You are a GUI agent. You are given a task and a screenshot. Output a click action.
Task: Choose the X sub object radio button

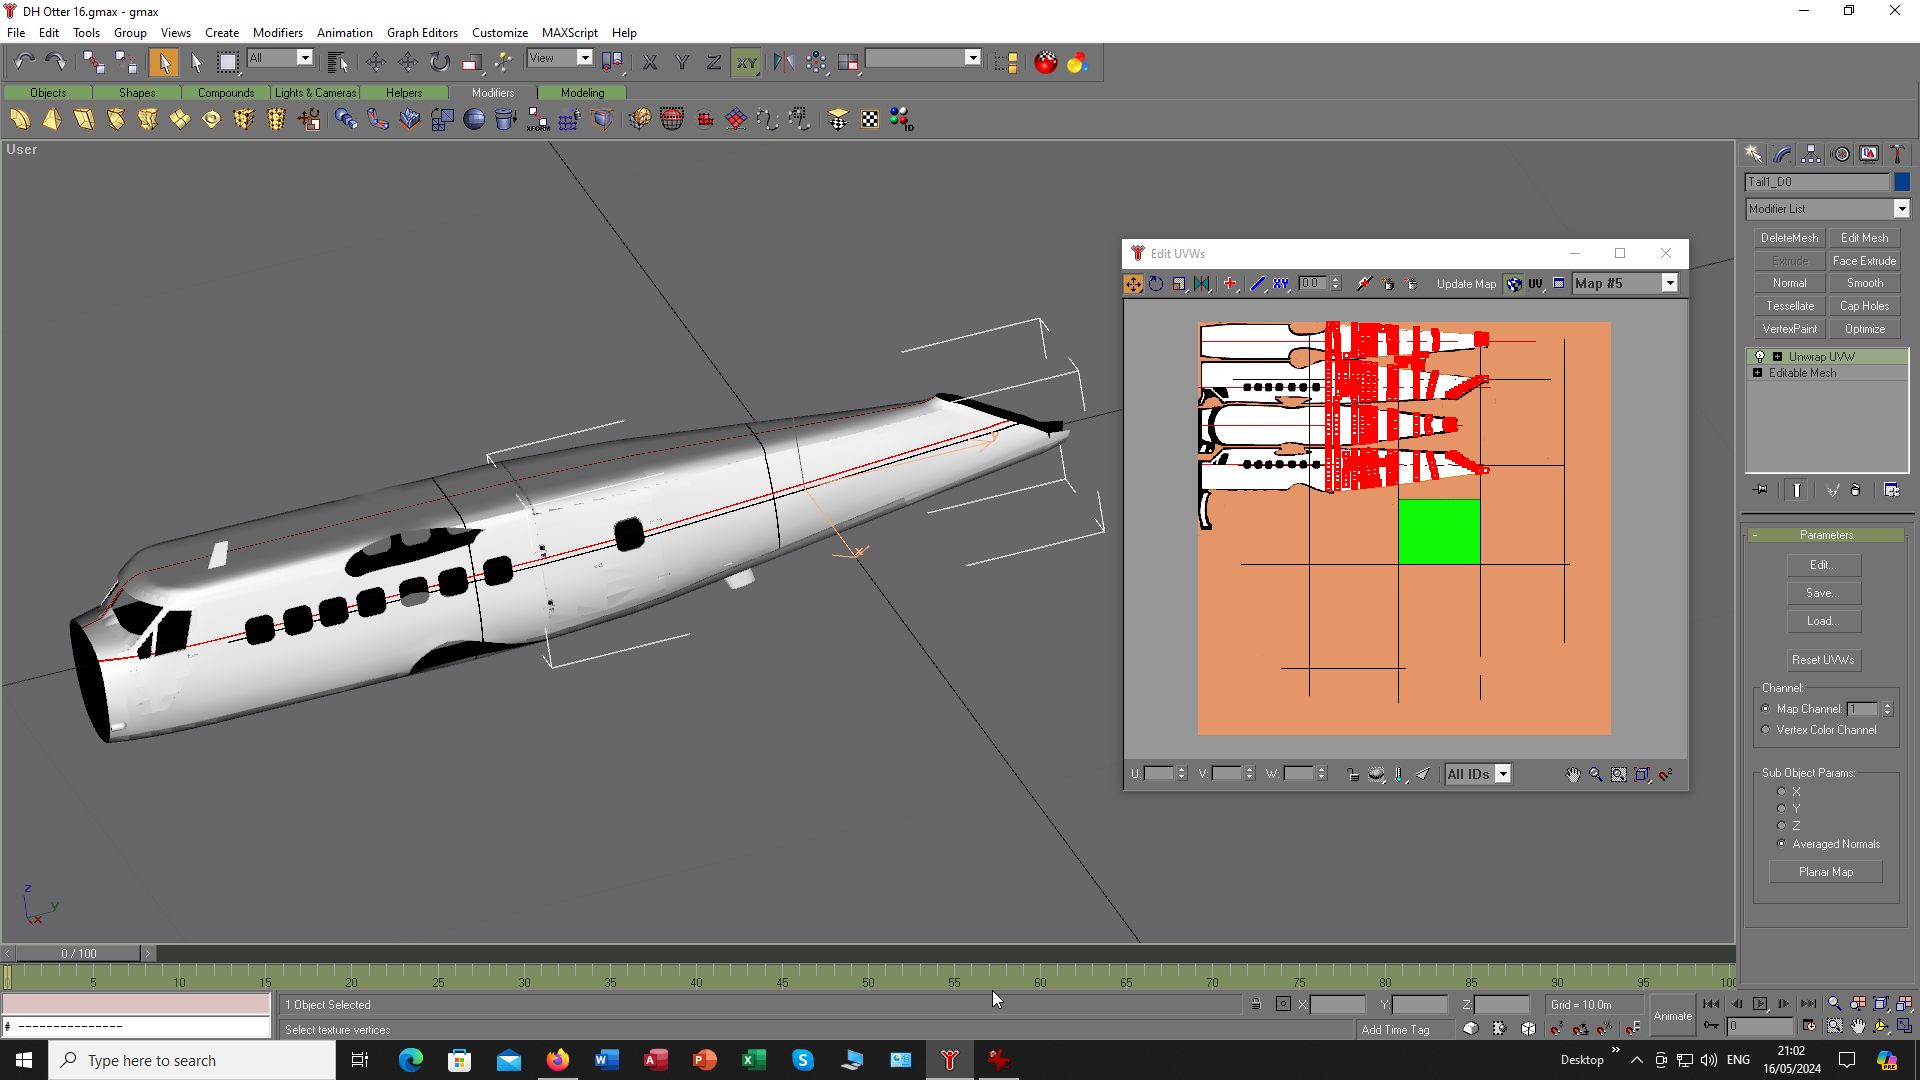coord(1781,792)
